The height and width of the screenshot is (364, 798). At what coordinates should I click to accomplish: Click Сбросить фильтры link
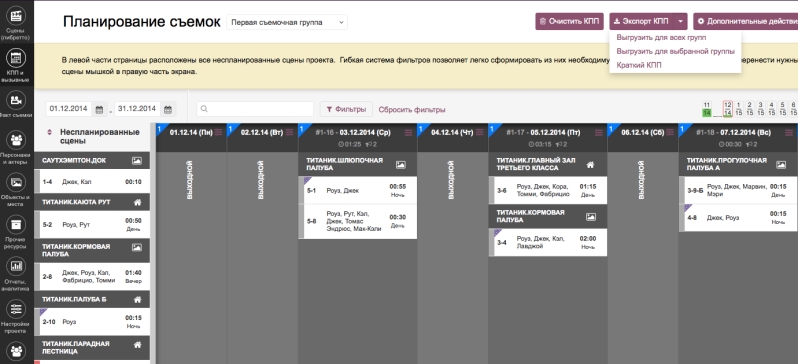coord(412,109)
